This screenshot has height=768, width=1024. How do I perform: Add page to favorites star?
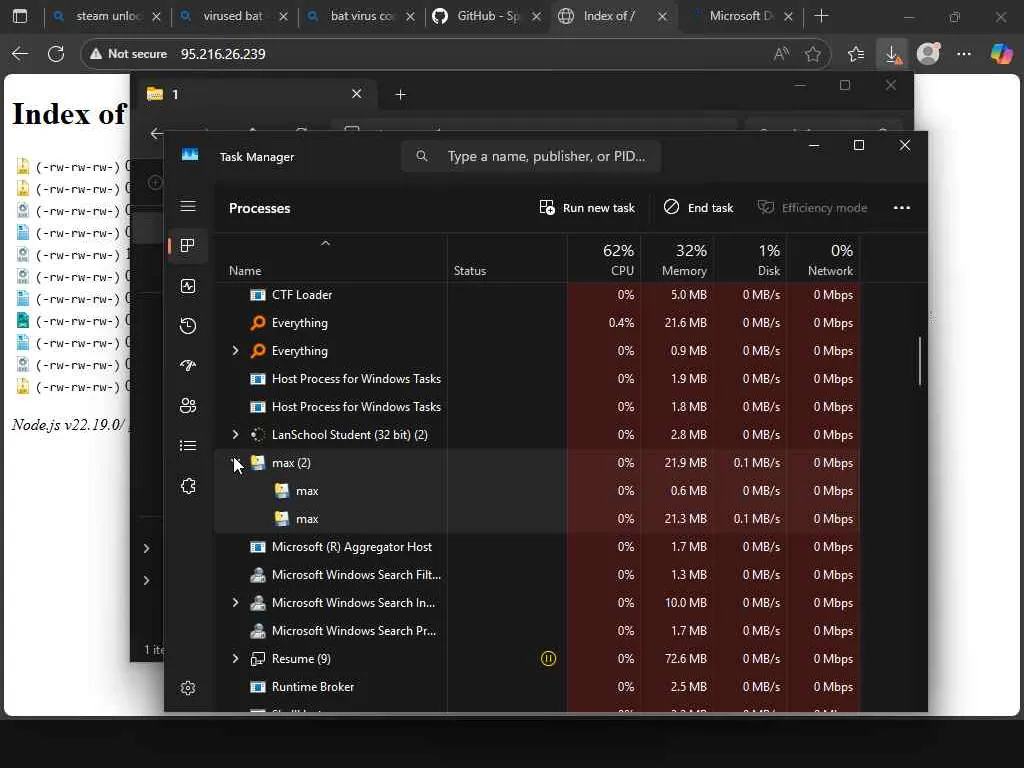[x=813, y=54]
